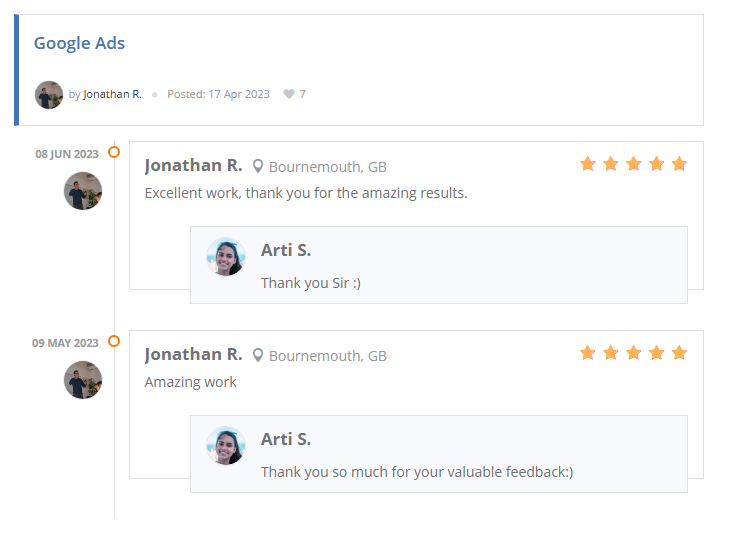
Task: Select the 08 JUN 2023 timeline marker
Action: tap(114, 152)
